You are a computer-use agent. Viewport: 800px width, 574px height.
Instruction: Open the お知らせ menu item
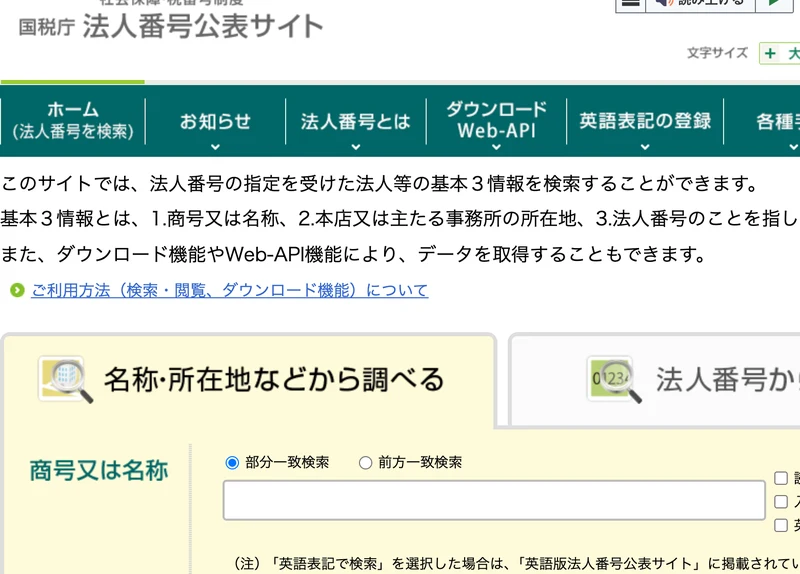point(215,121)
